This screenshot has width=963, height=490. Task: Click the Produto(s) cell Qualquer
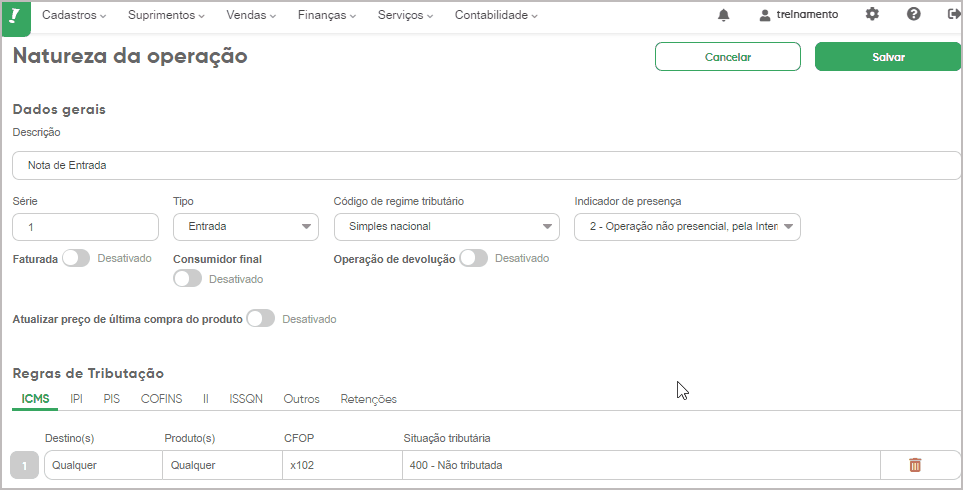222,465
